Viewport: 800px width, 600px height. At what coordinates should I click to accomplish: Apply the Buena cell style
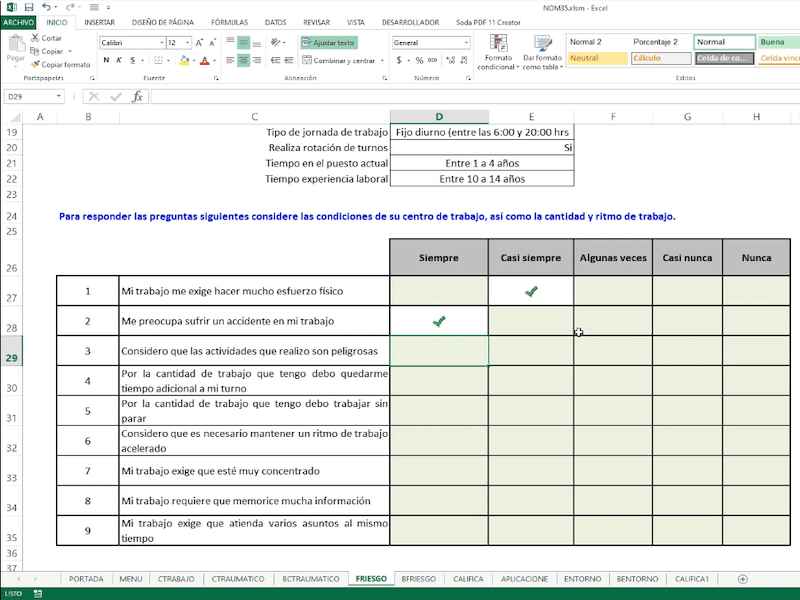[779, 42]
